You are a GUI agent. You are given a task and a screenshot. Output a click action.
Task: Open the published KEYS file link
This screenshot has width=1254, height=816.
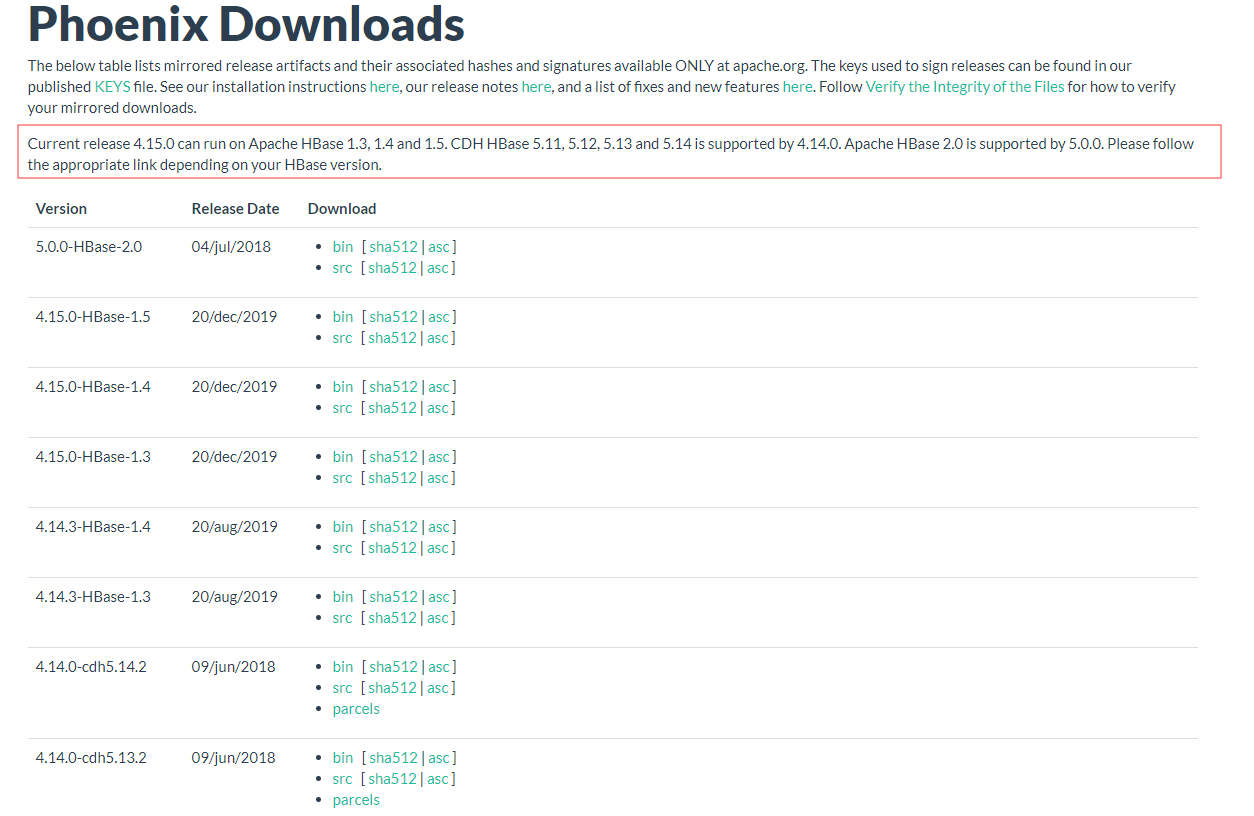pyautogui.click(x=112, y=87)
